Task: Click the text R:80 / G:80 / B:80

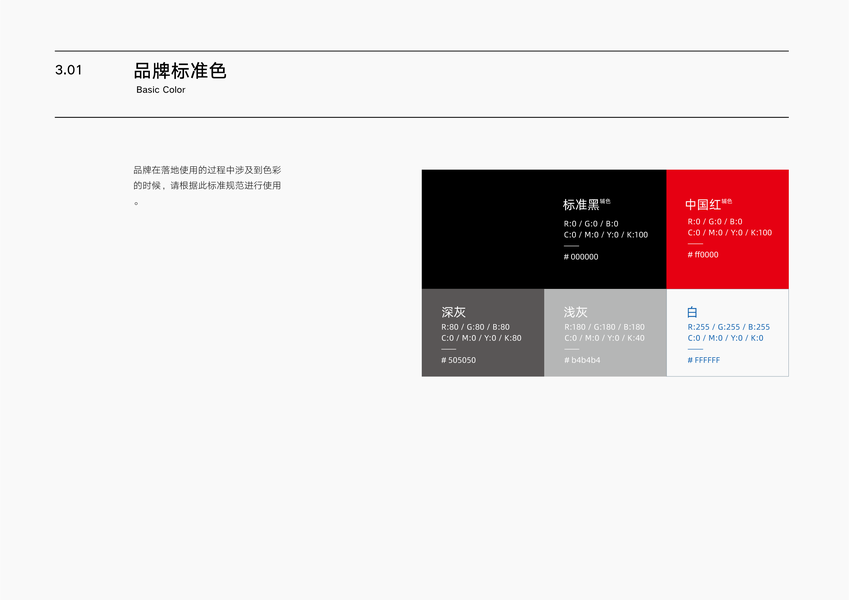Action: (x=475, y=327)
